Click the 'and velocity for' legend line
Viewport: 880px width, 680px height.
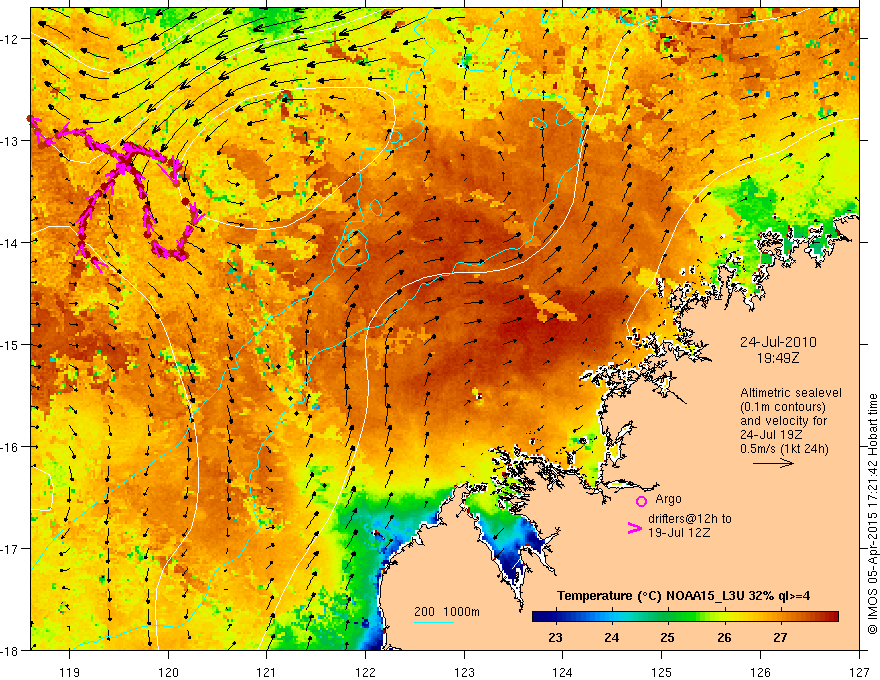[x=783, y=421]
